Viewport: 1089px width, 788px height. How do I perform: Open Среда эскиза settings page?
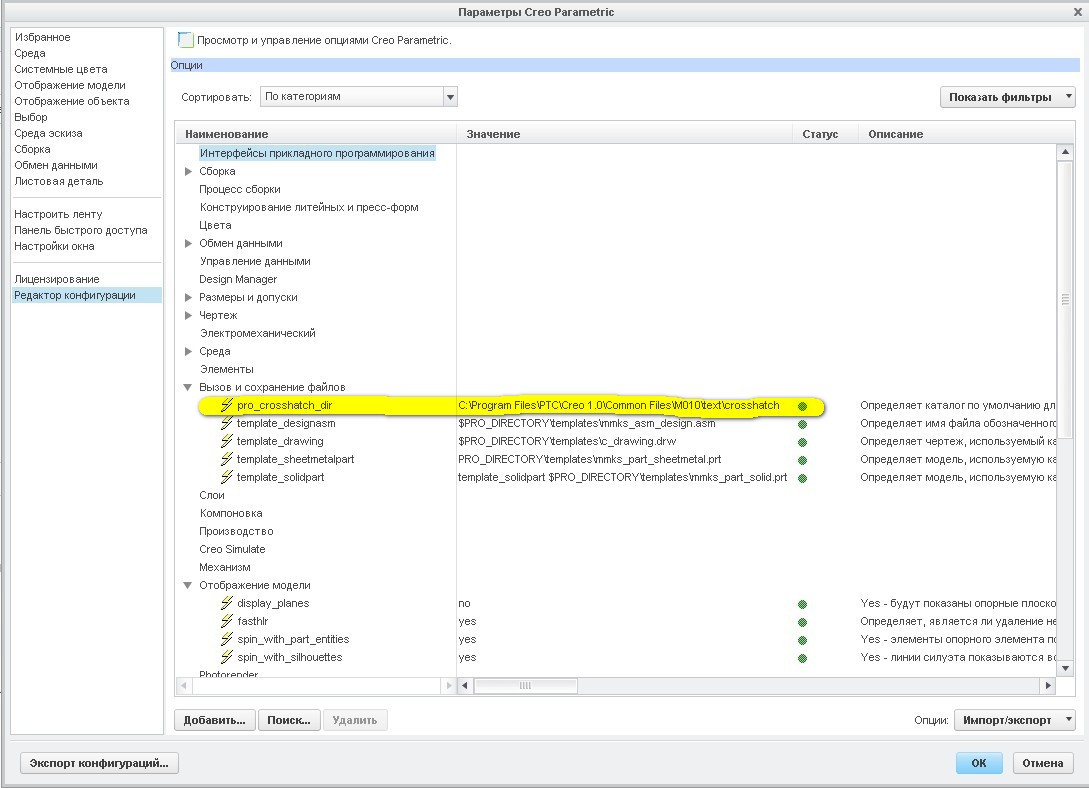(48, 133)
